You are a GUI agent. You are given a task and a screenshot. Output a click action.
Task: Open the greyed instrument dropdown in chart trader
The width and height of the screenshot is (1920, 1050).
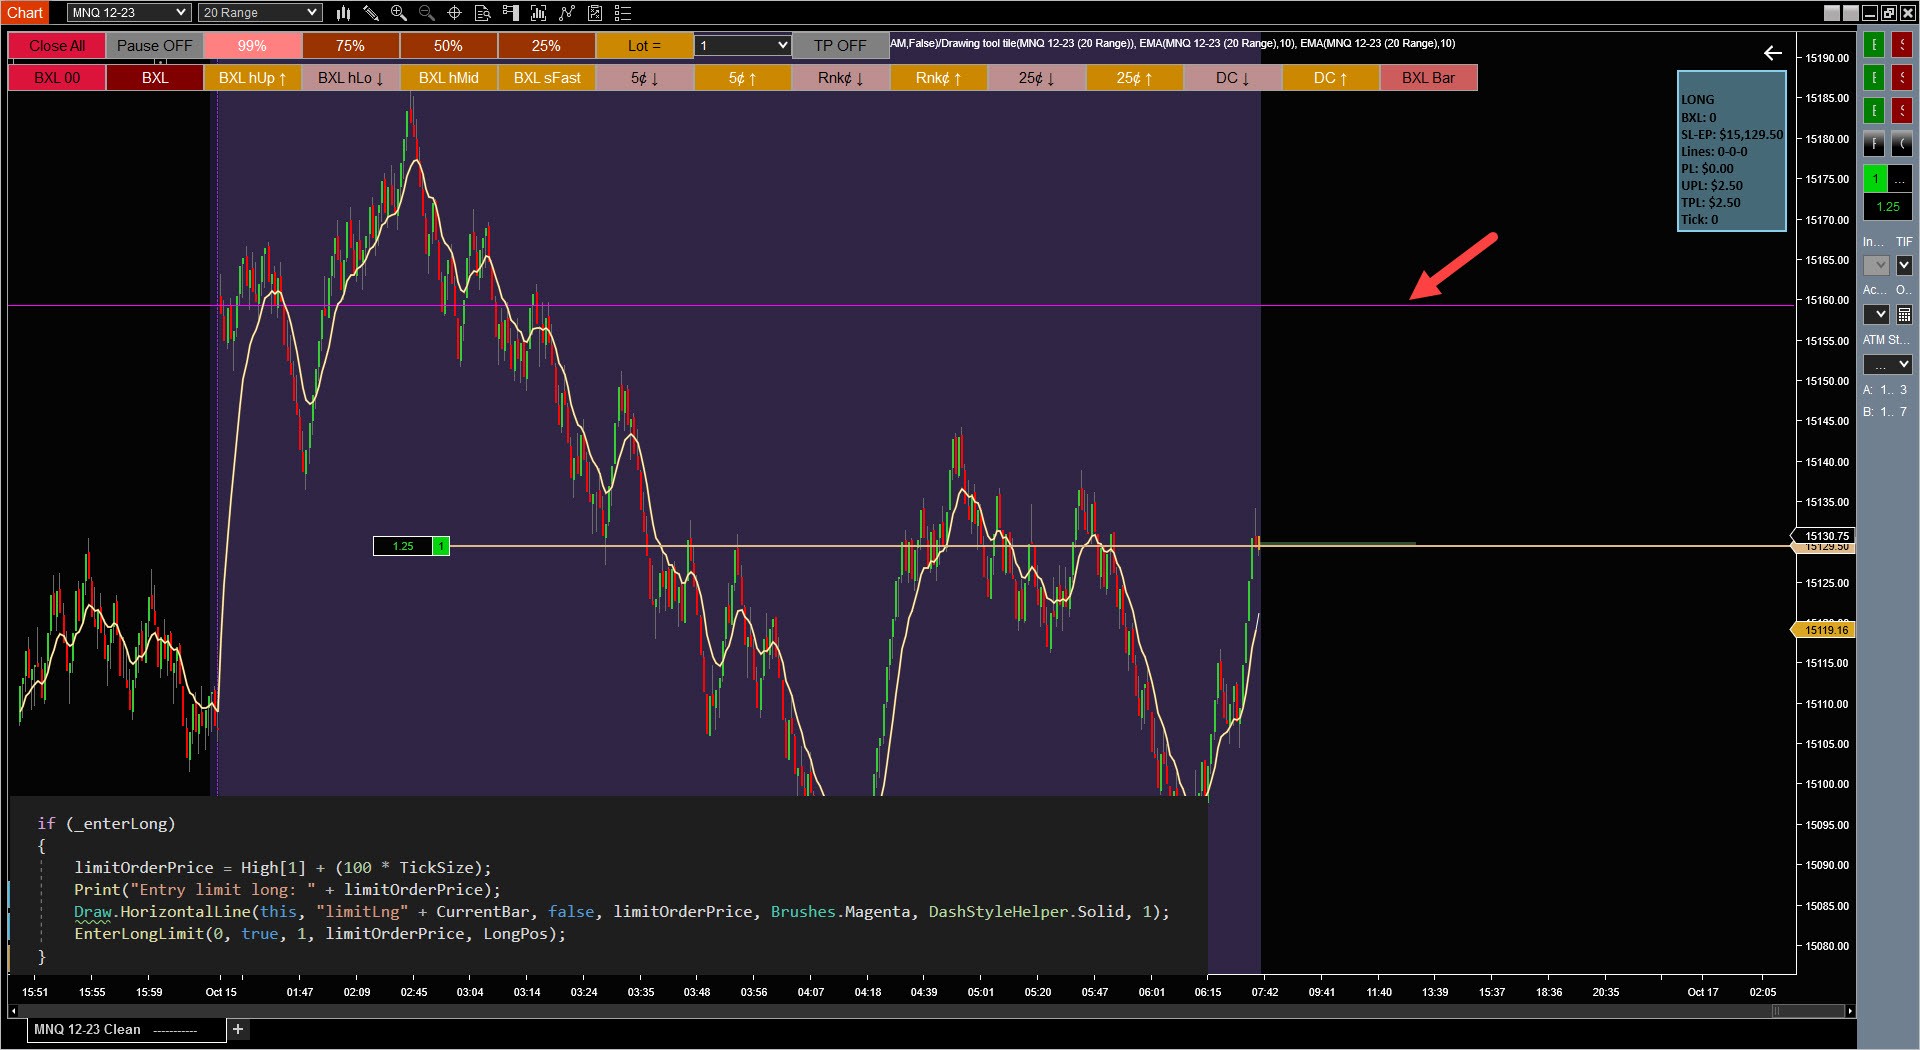(1876, 265)
